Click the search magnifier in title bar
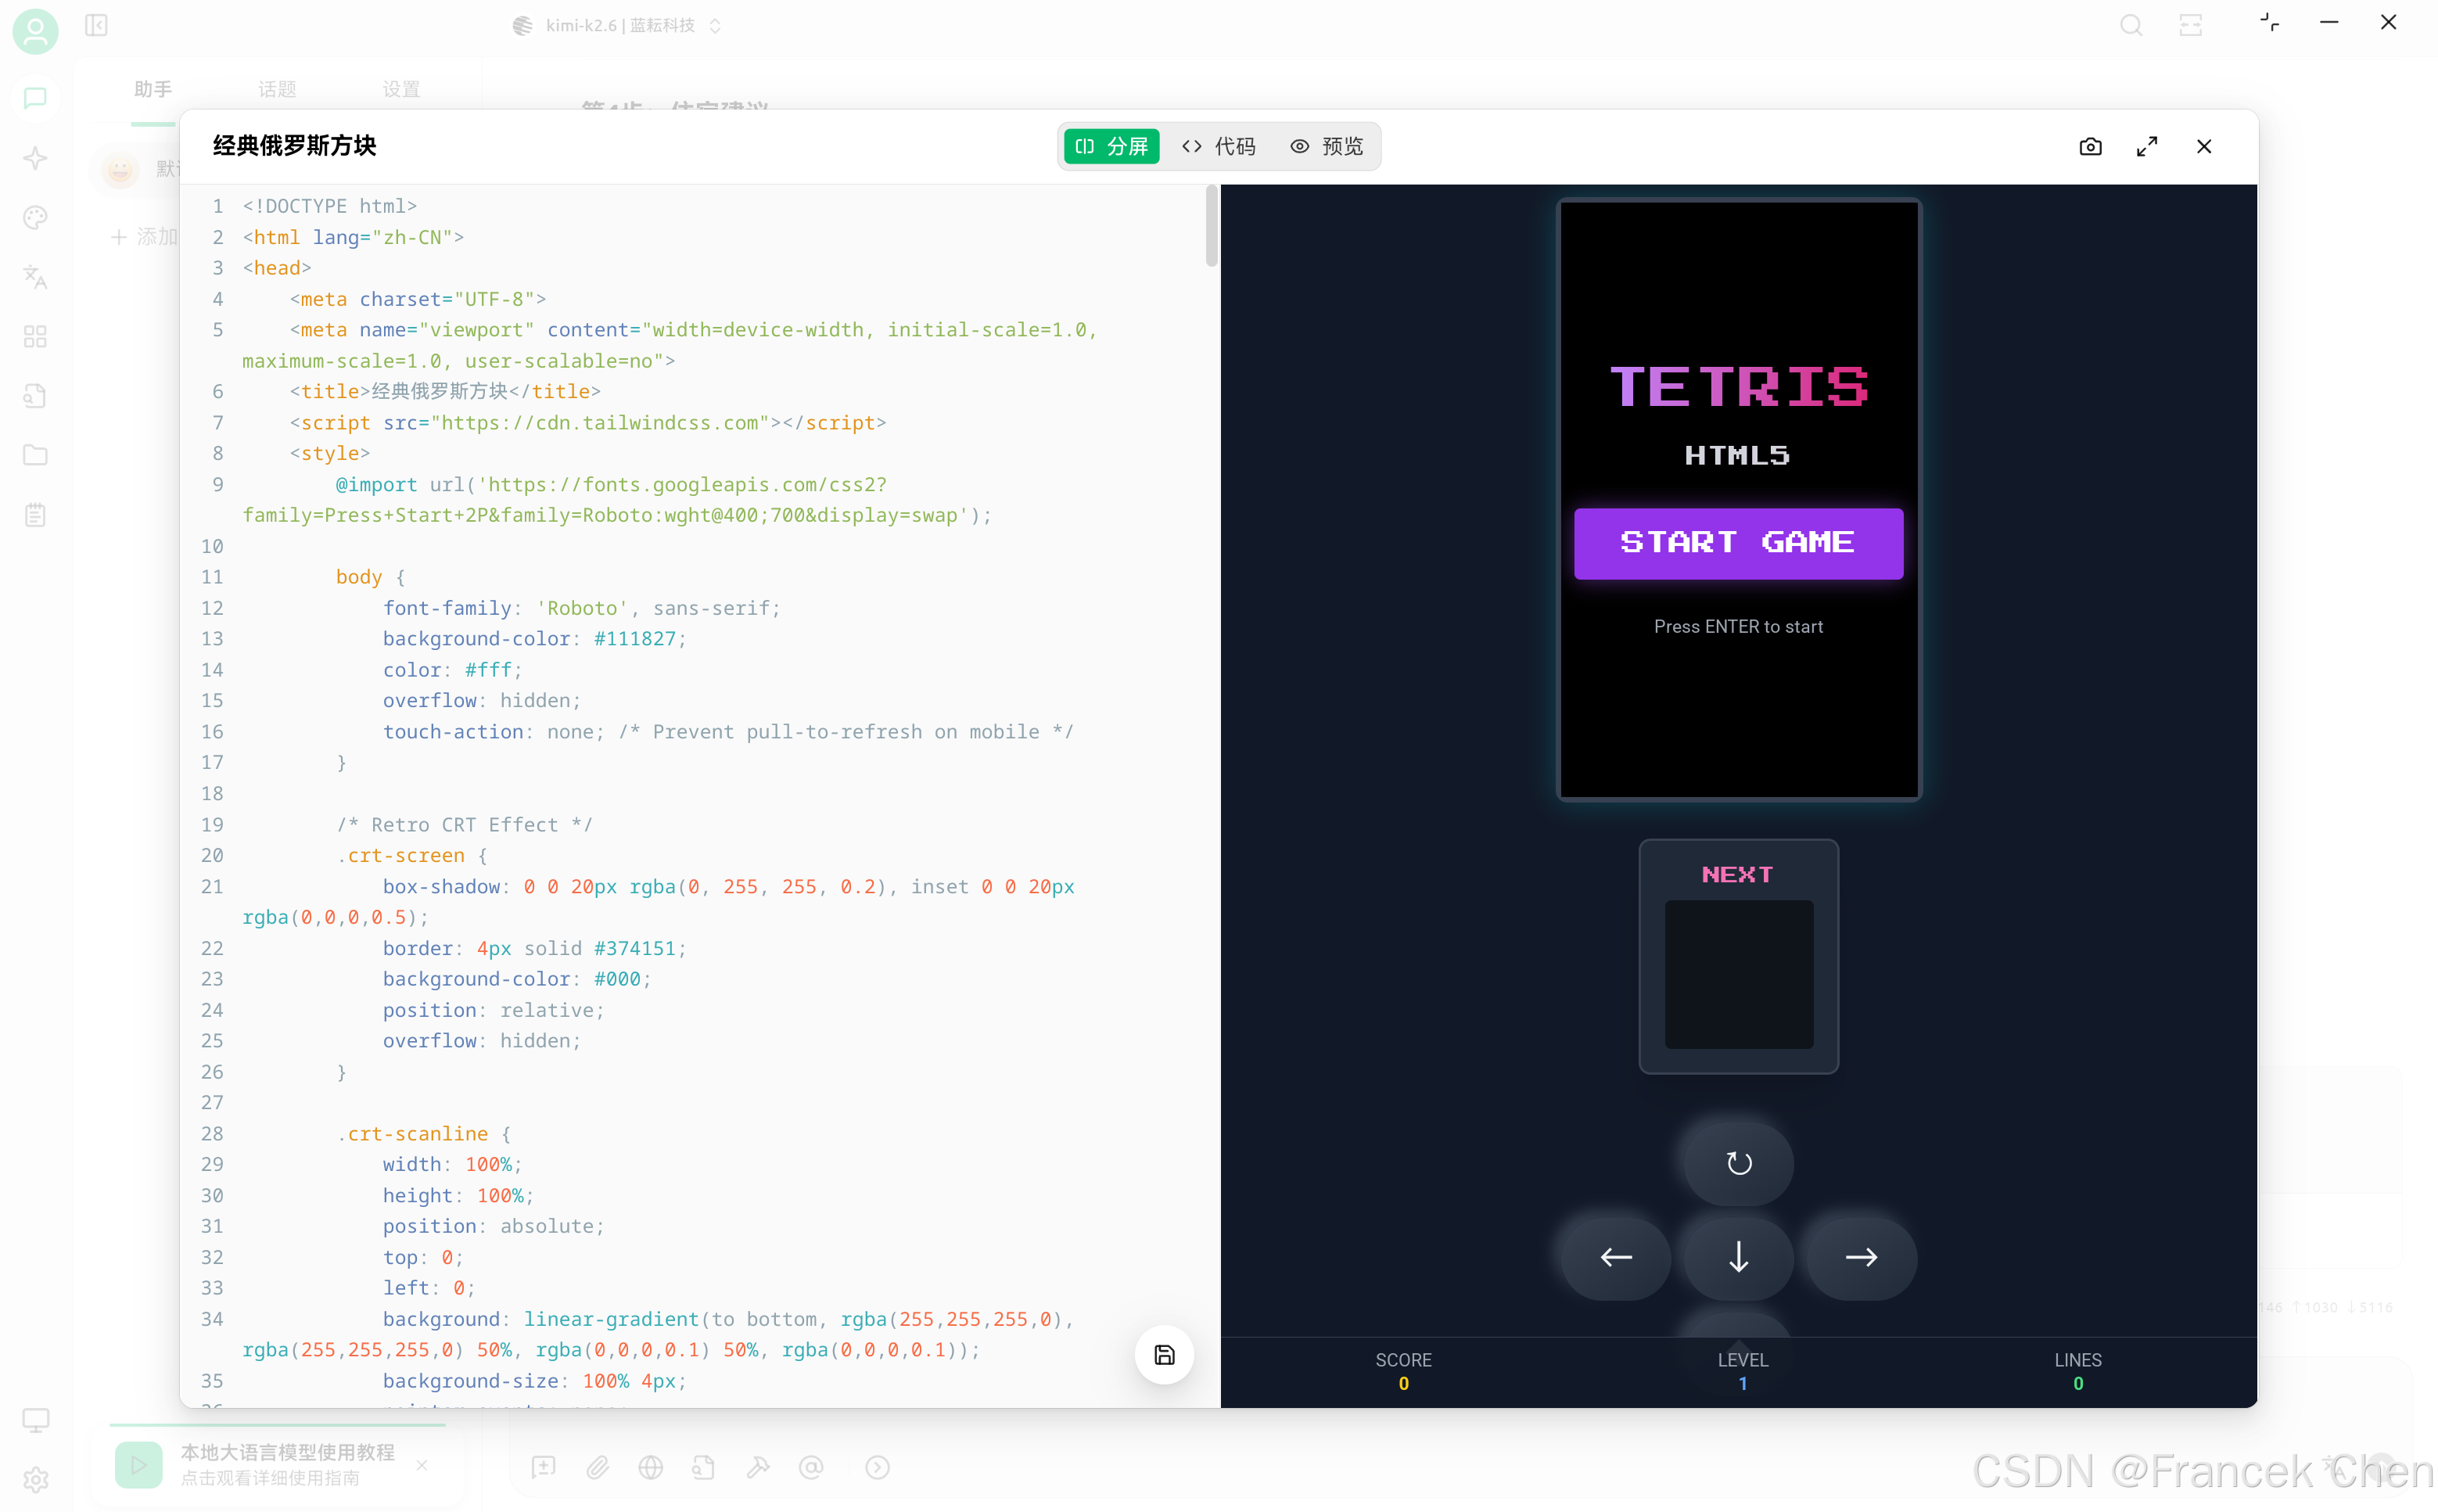2438x1512 pixels. [x=2131, y=25]
